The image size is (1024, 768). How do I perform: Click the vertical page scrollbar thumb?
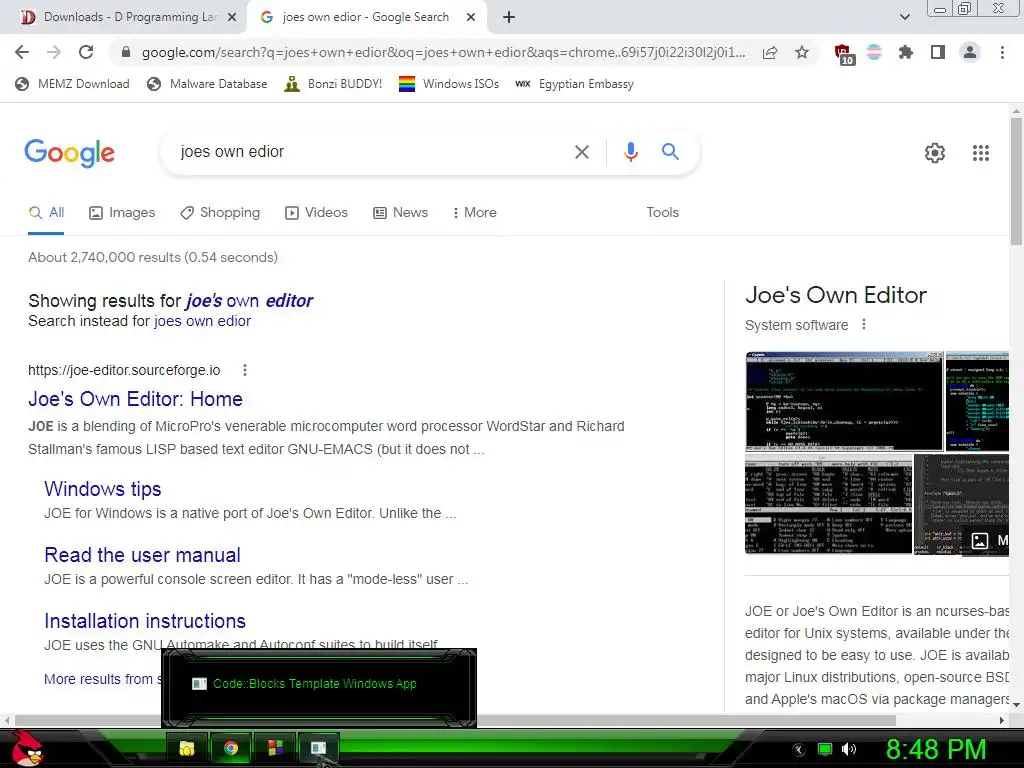click(1016, 182)
